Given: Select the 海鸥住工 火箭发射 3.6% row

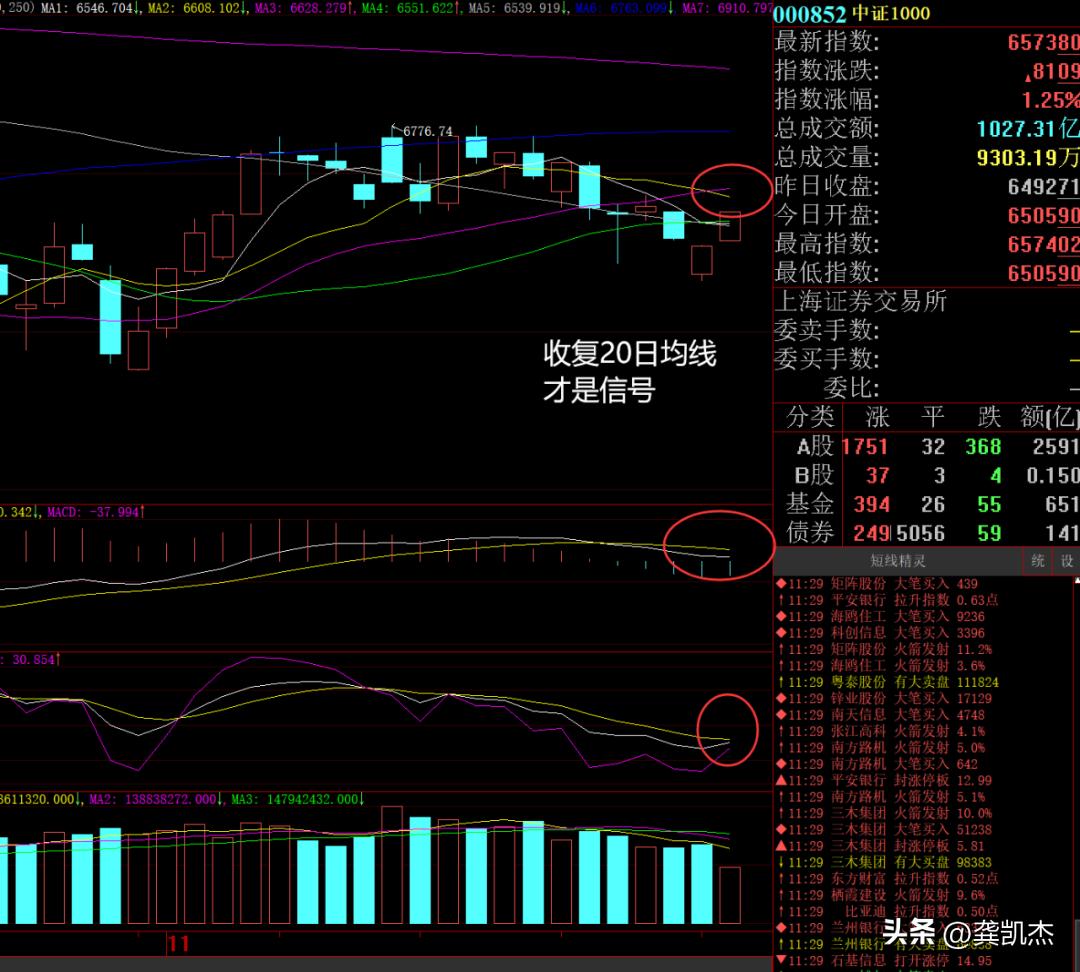Looking at the screenshot, I should point(881,665).
